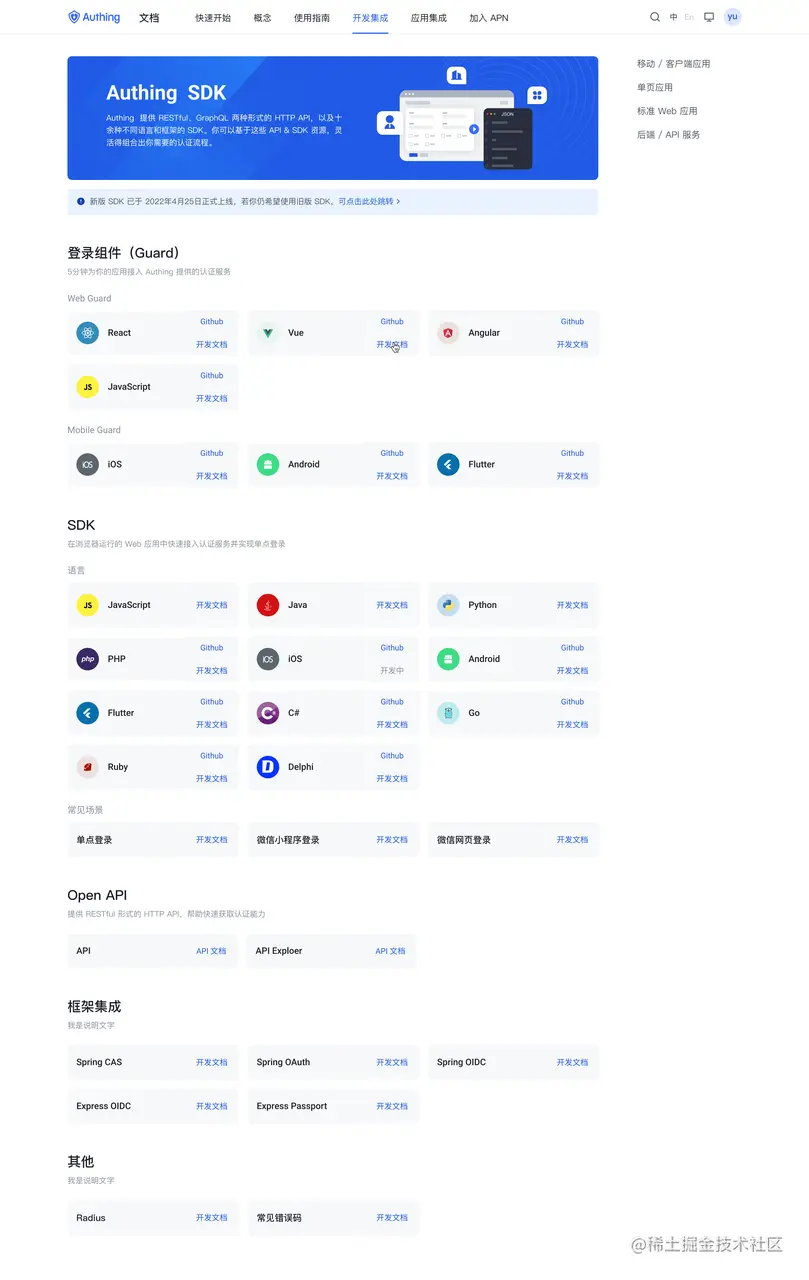Go to 单页应用 sidebar link
This screenshot has height=1280, width=809.
click(655, 88)
